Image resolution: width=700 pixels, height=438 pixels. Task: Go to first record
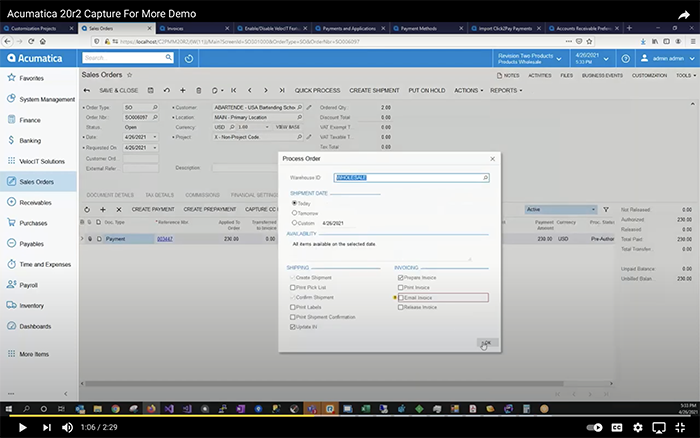[233, 90]
